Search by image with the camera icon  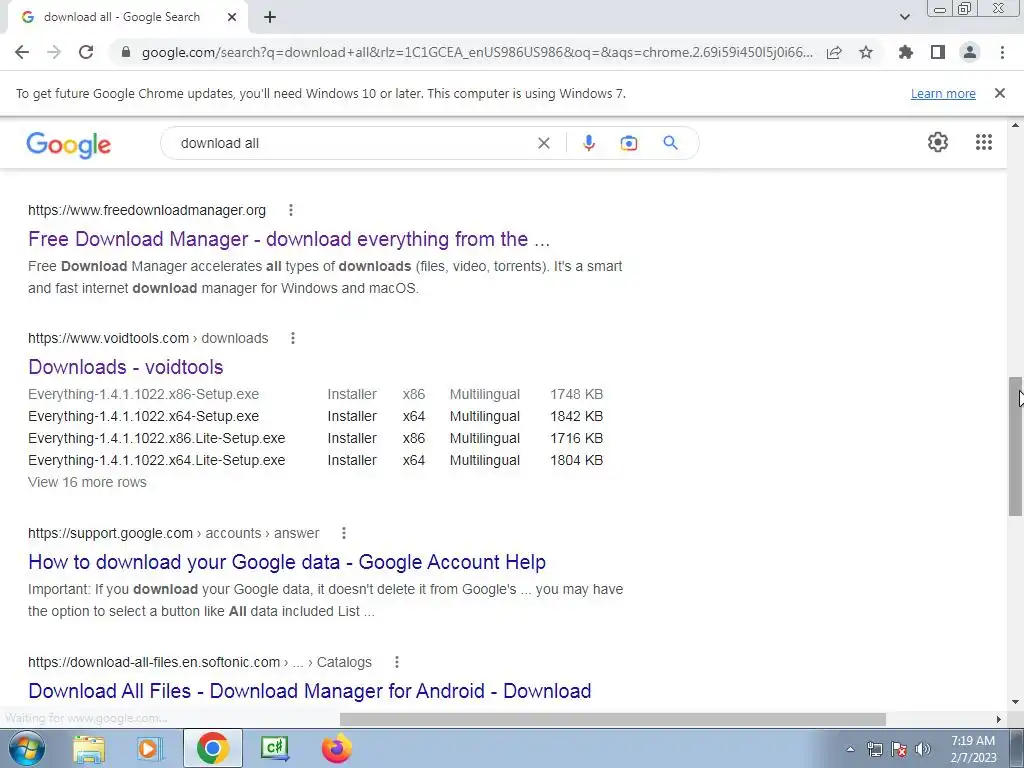coord(628,143)
